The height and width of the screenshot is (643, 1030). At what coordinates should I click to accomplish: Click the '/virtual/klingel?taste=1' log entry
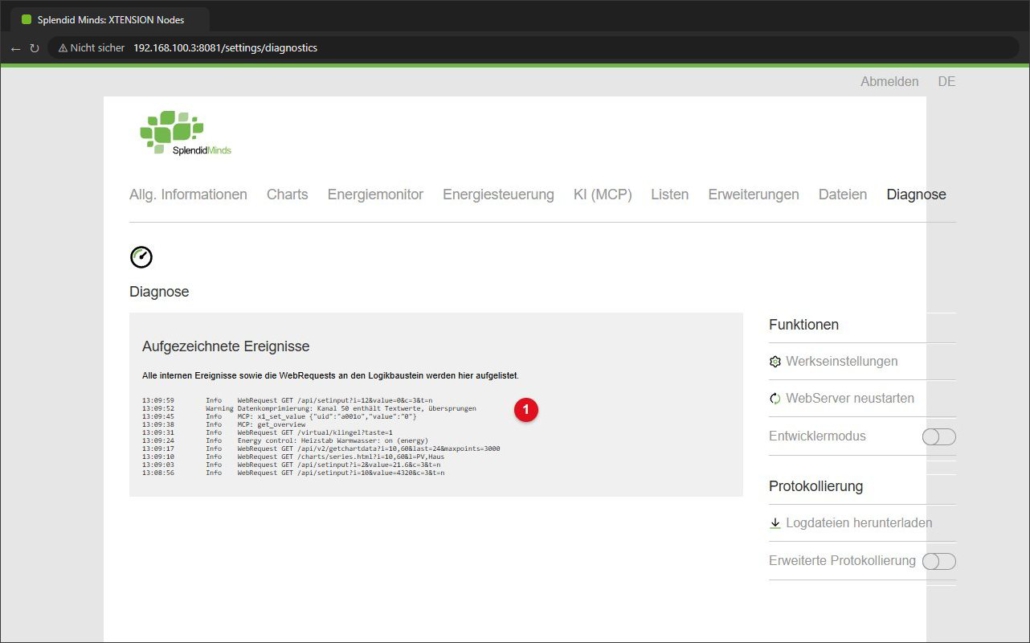click(x=267, y=433)
